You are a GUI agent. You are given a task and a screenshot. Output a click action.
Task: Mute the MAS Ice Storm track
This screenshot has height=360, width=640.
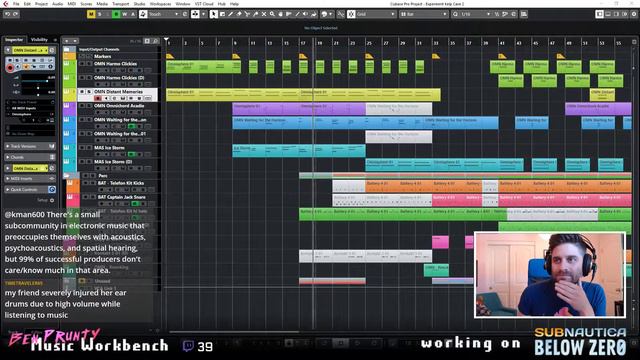click(82, 147)
